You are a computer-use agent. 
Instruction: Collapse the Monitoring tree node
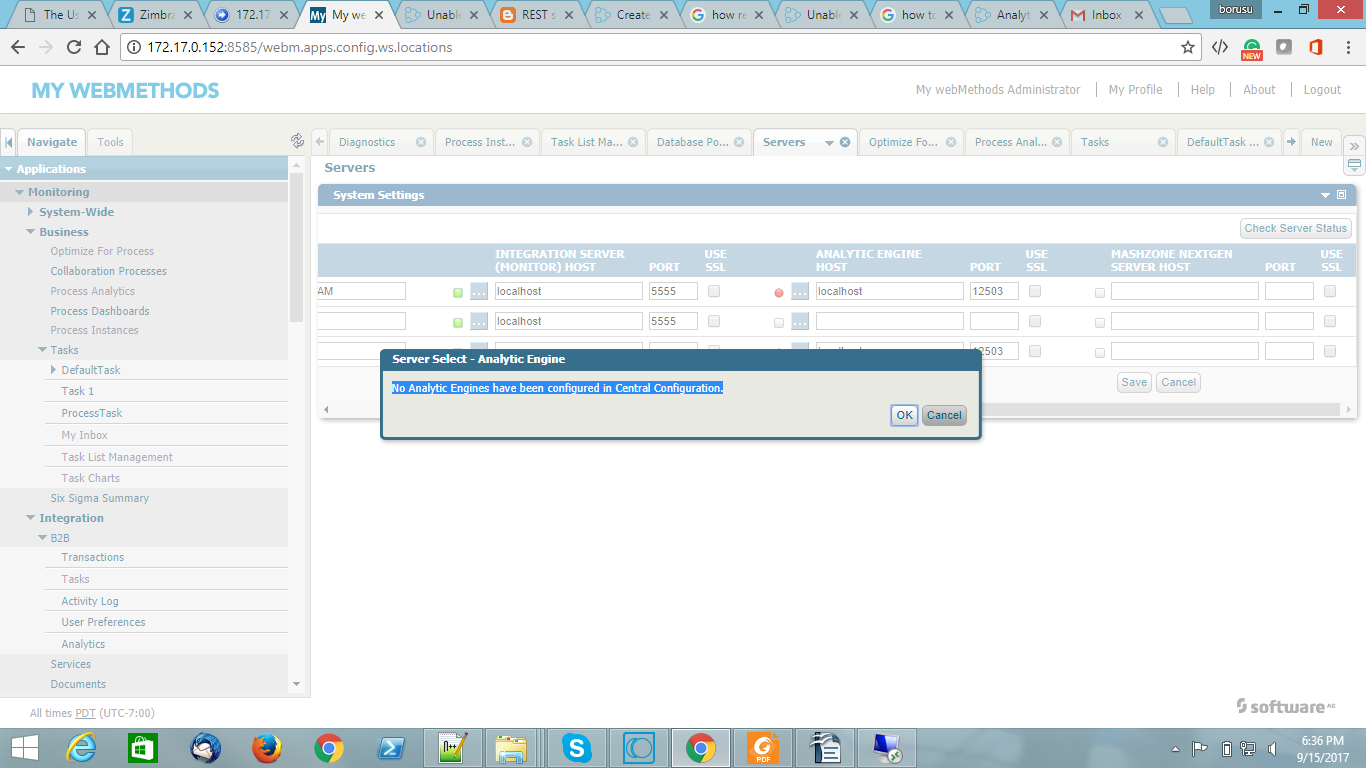(x=19, y=192)
